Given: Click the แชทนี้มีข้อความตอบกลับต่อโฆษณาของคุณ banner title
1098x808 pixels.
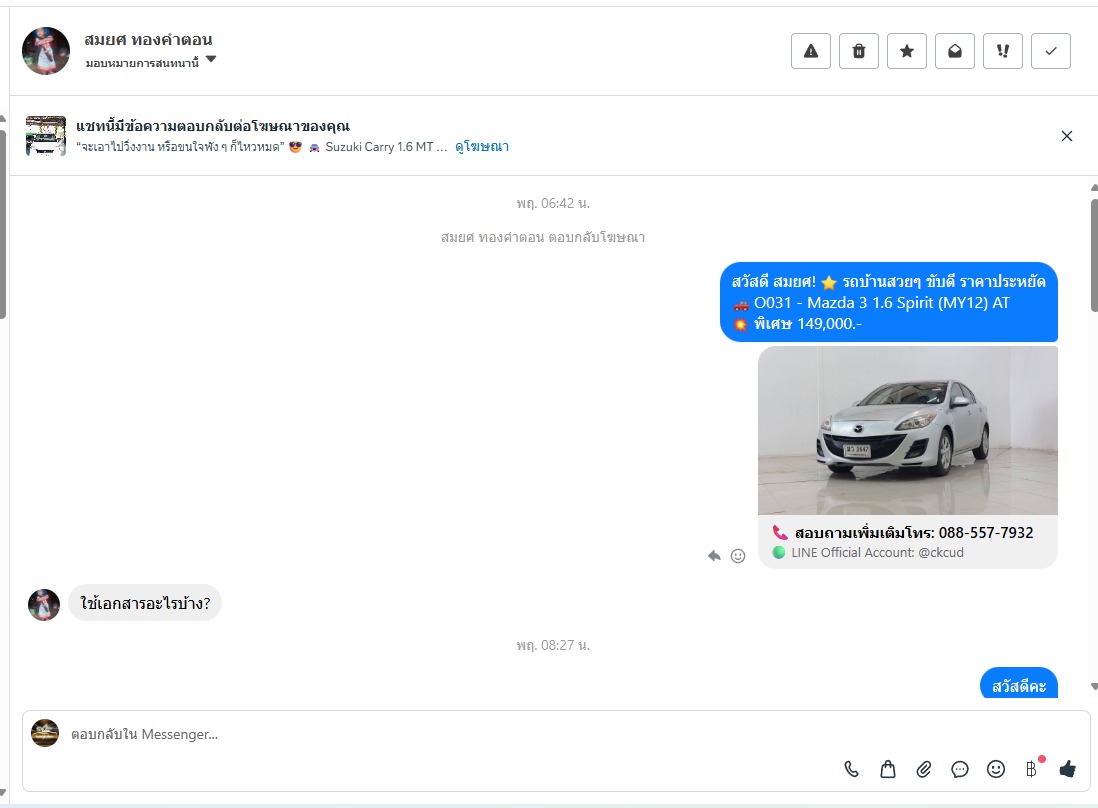Looking at the screenshot, I should pyautogui.click(x=213, y=126).
